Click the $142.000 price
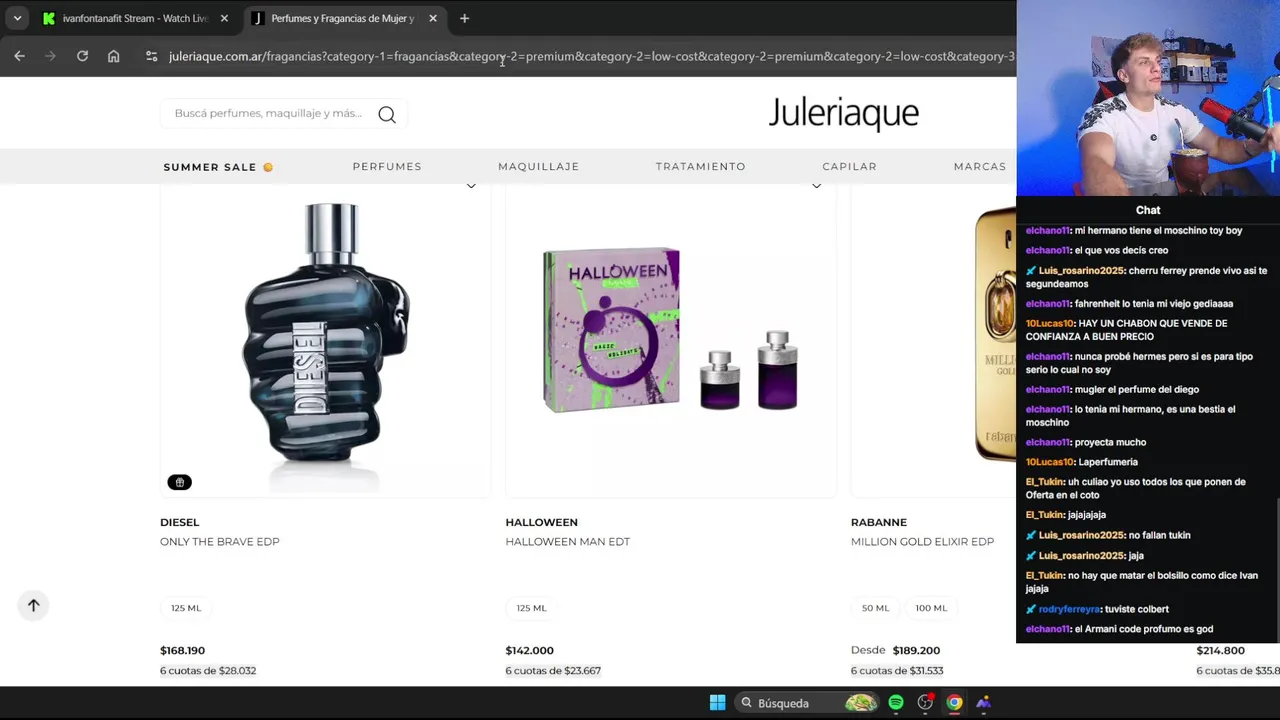The width and height of the screenshot is (1280, 720). 529,650
